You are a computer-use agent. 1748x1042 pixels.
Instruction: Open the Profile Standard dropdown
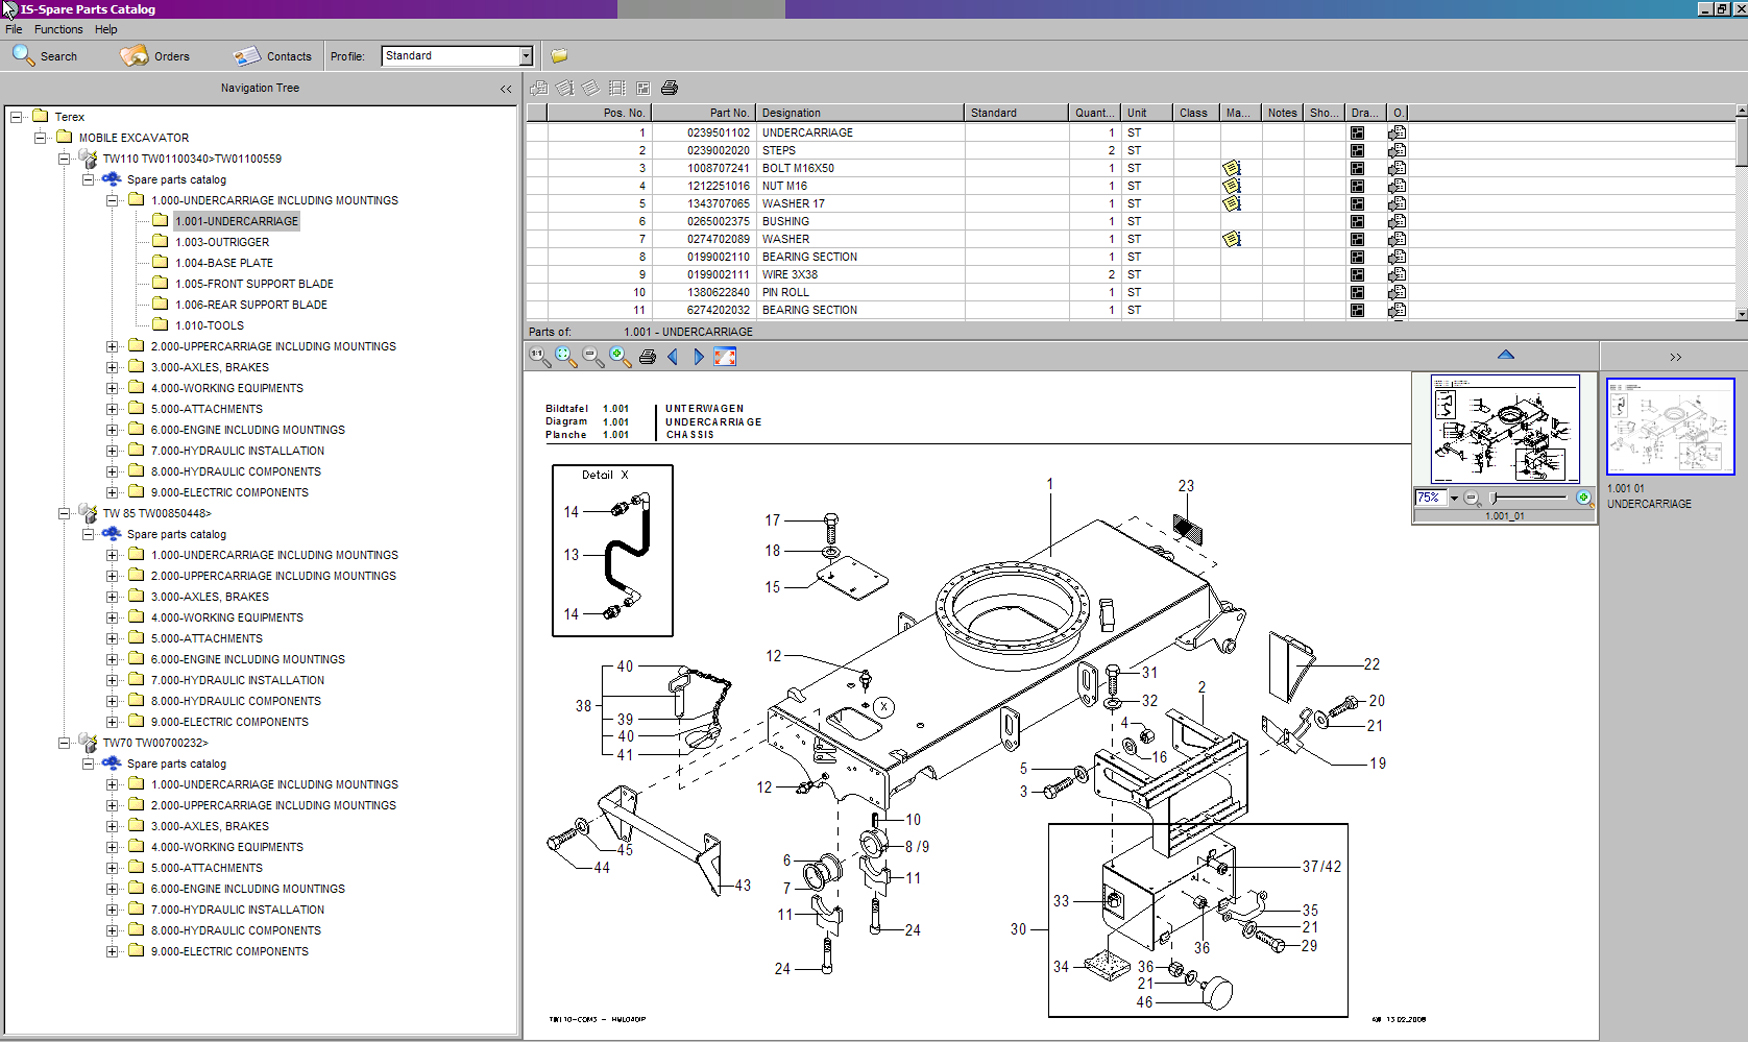[525, 56]
